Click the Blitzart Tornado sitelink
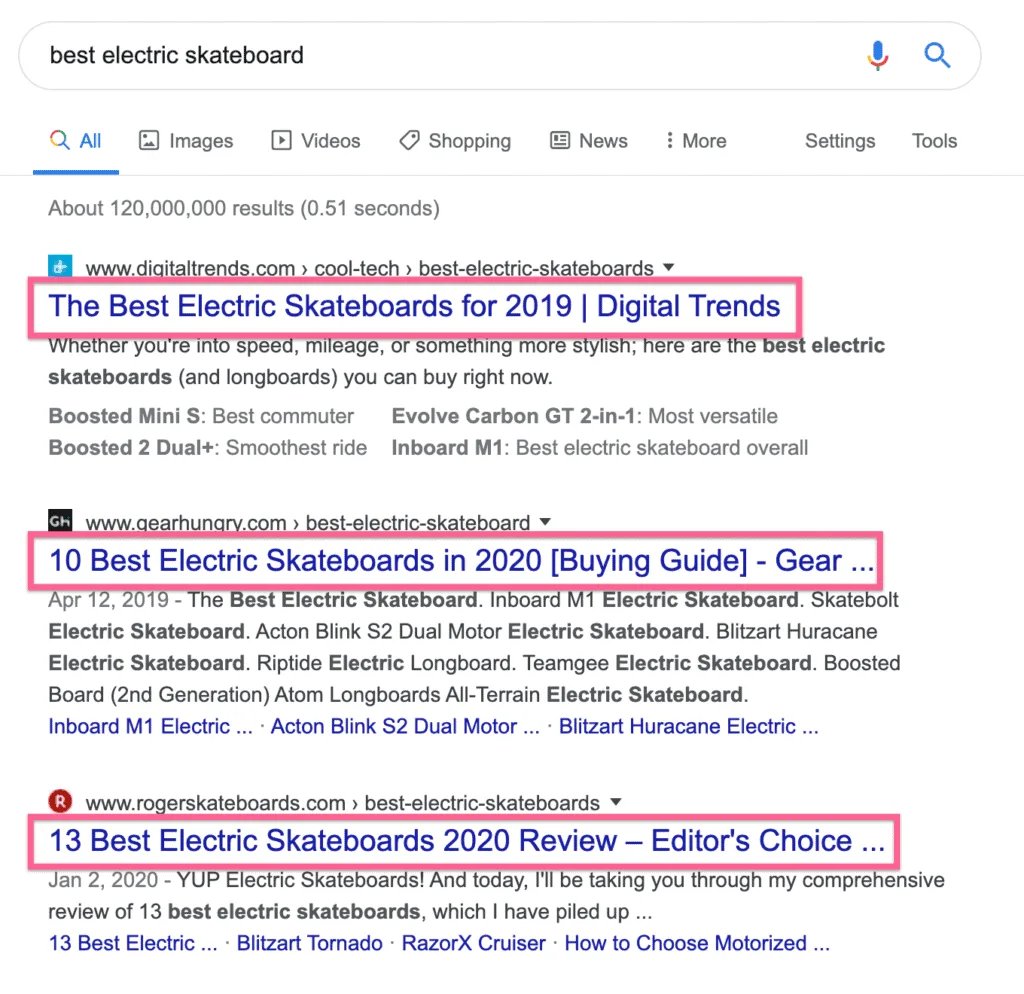Screen dimensions: 1024x994 coord(310,943)
